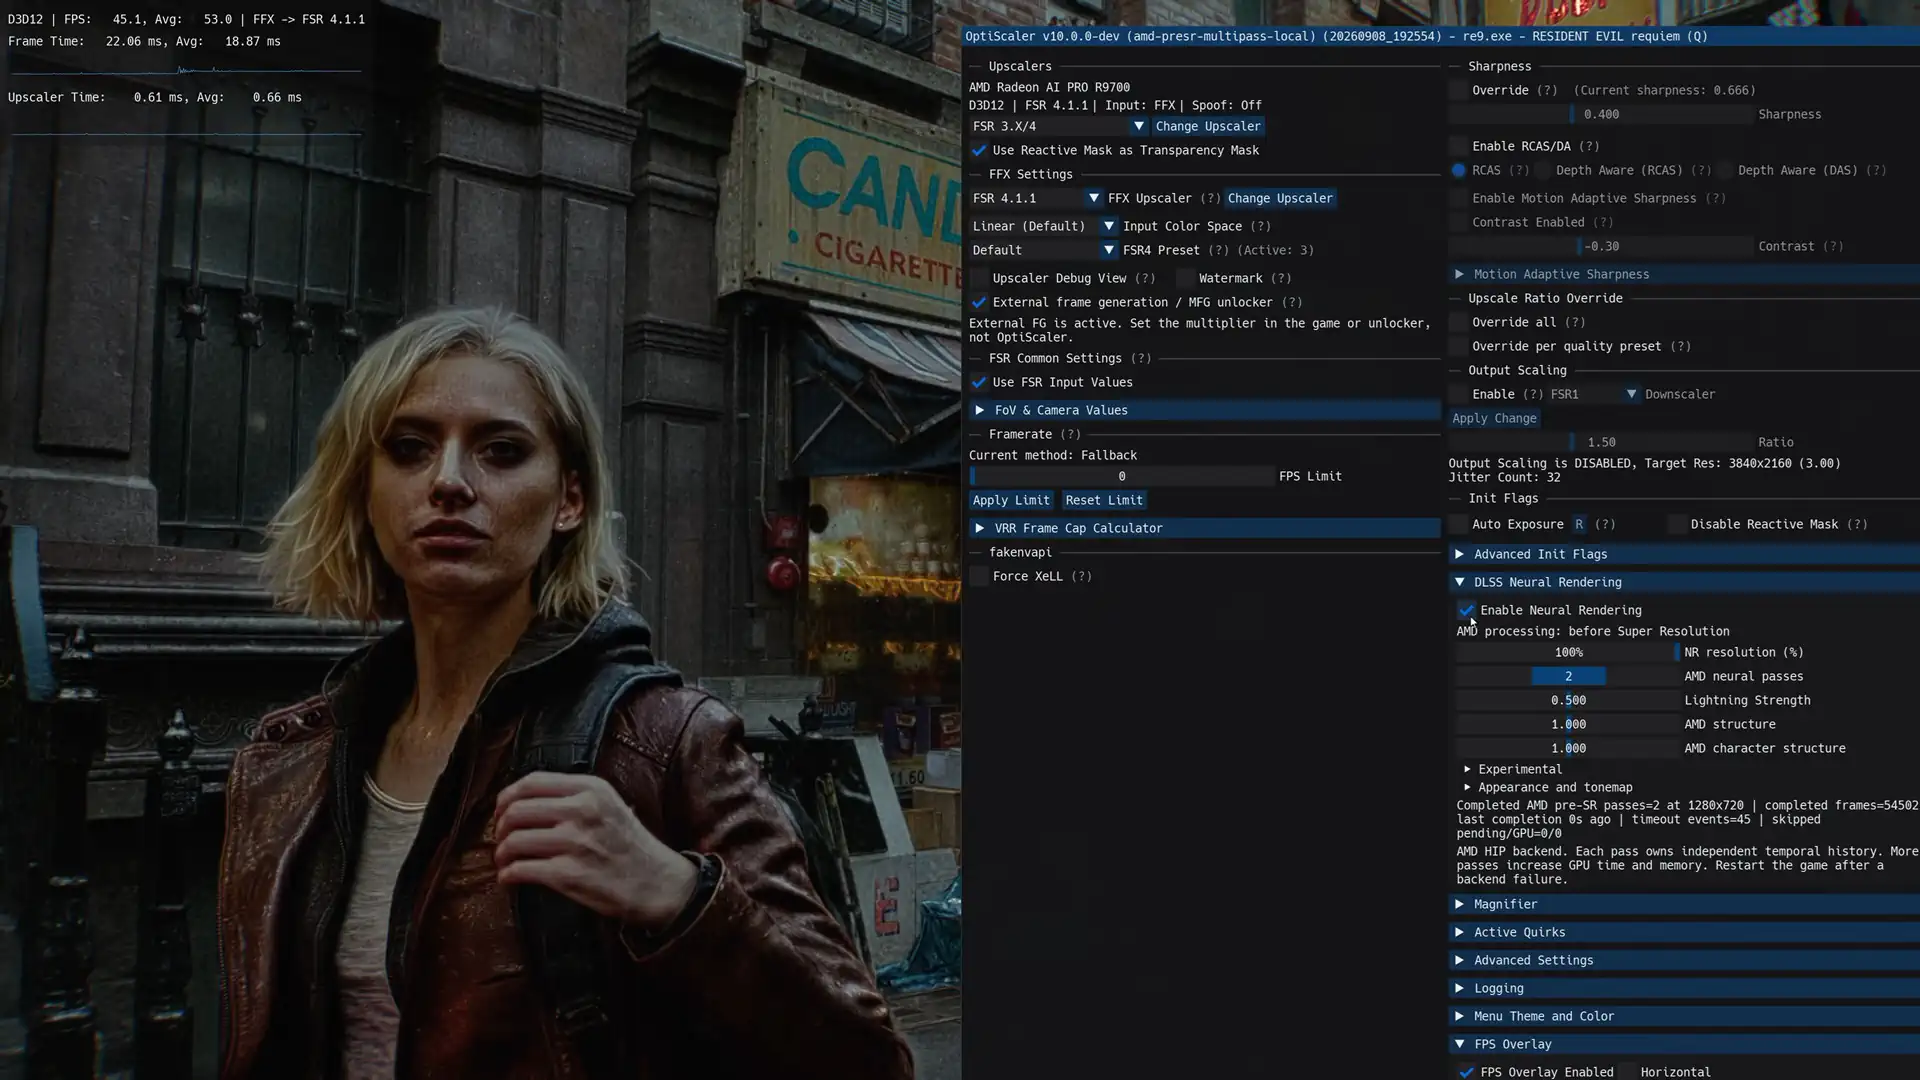Toggle External frame generation / MFG unlocker
The image size is (1920, 1080).
pos(979,302)
